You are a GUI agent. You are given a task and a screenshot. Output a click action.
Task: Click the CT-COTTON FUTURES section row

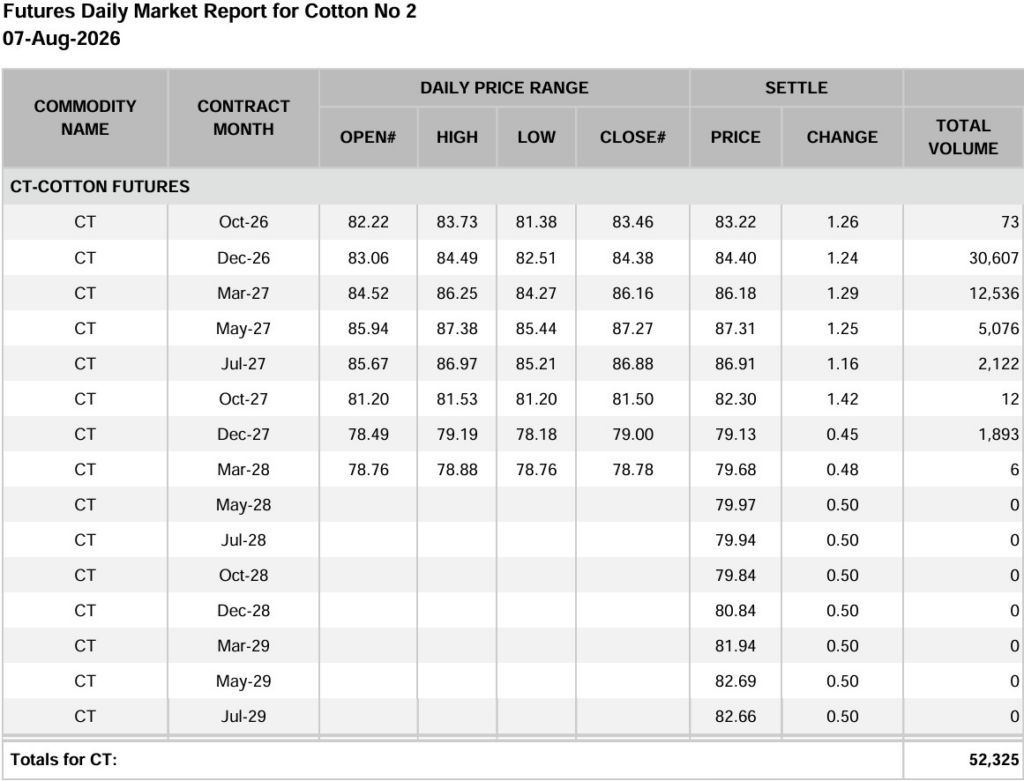tap(513, 186)
